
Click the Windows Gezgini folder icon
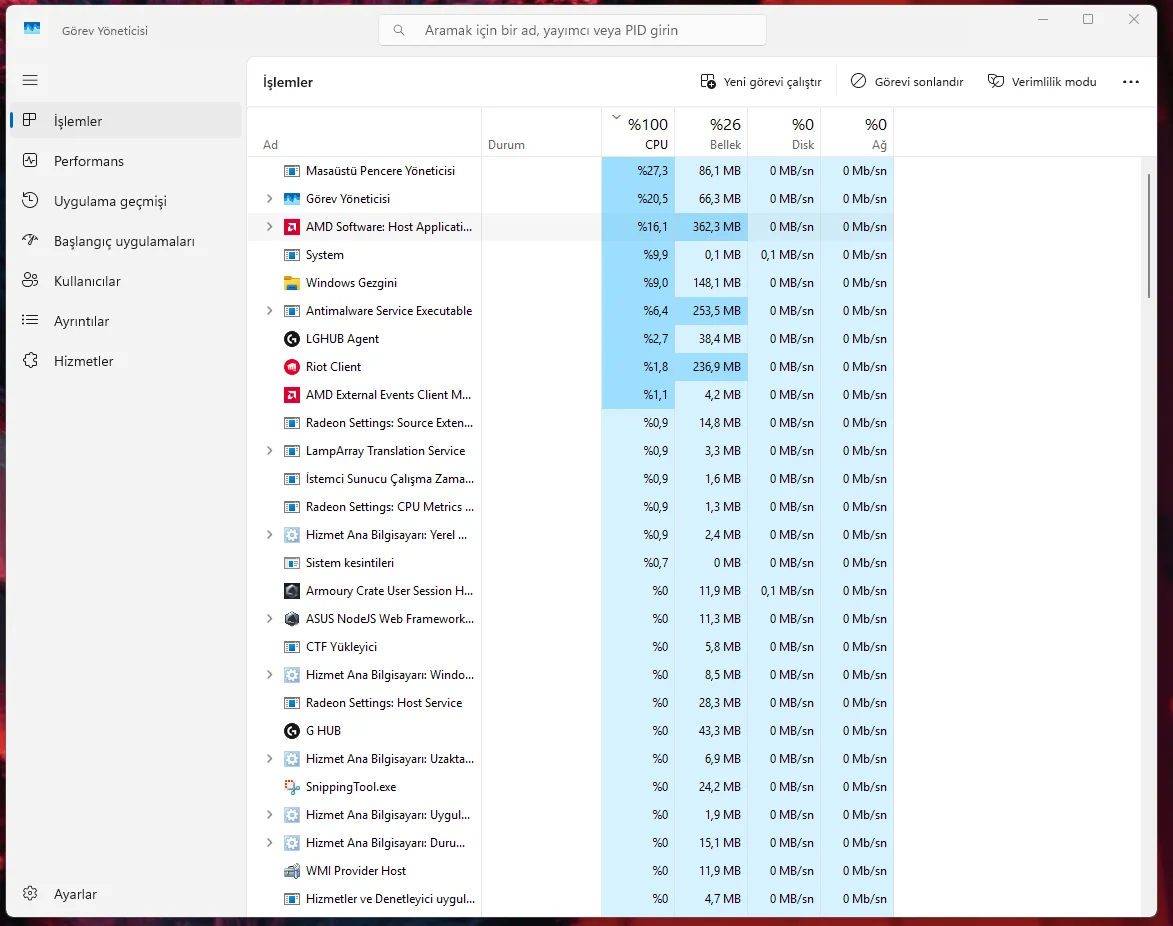pyautogui.click(x=292, y=283)
